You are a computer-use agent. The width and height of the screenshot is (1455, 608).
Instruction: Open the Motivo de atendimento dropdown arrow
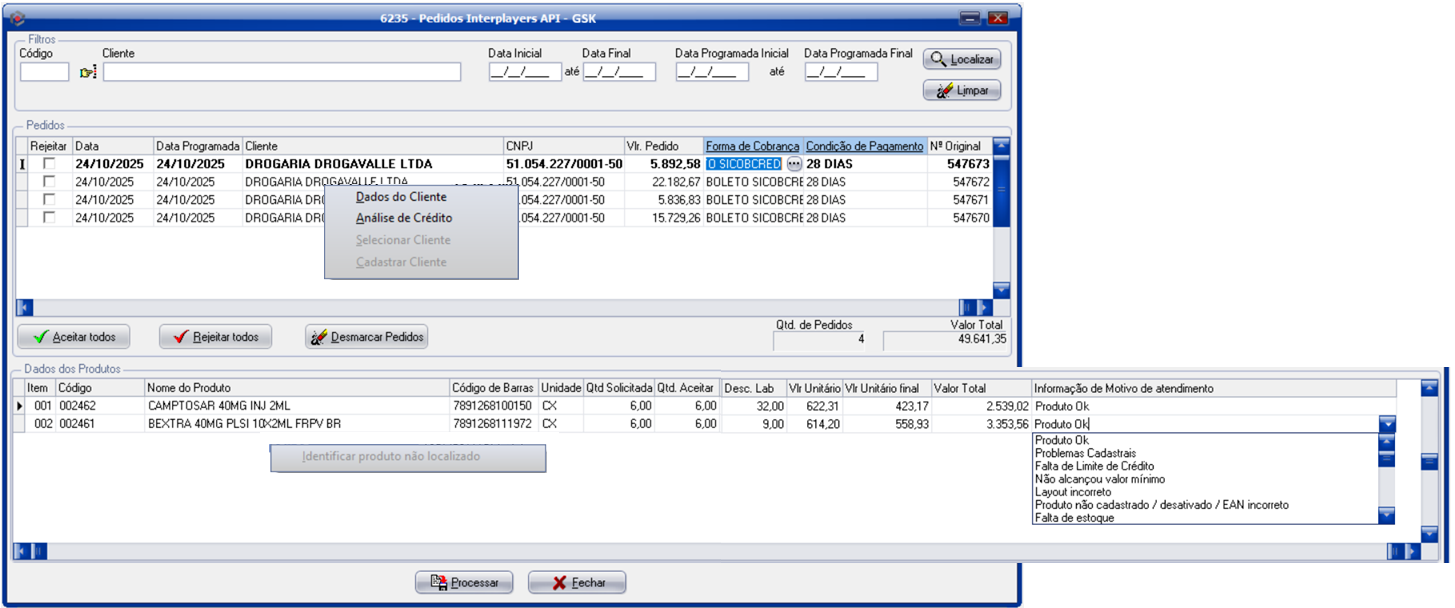[1386, 425]
